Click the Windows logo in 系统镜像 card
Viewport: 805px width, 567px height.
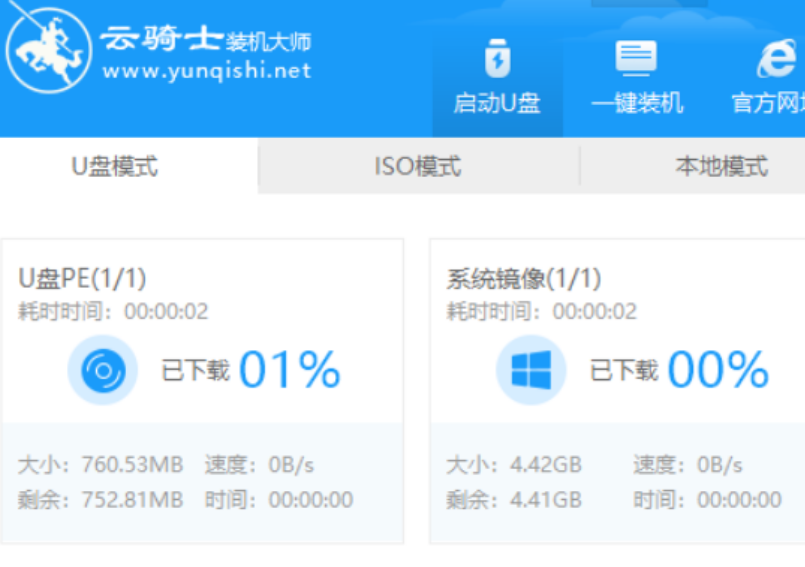click(530, 372)
